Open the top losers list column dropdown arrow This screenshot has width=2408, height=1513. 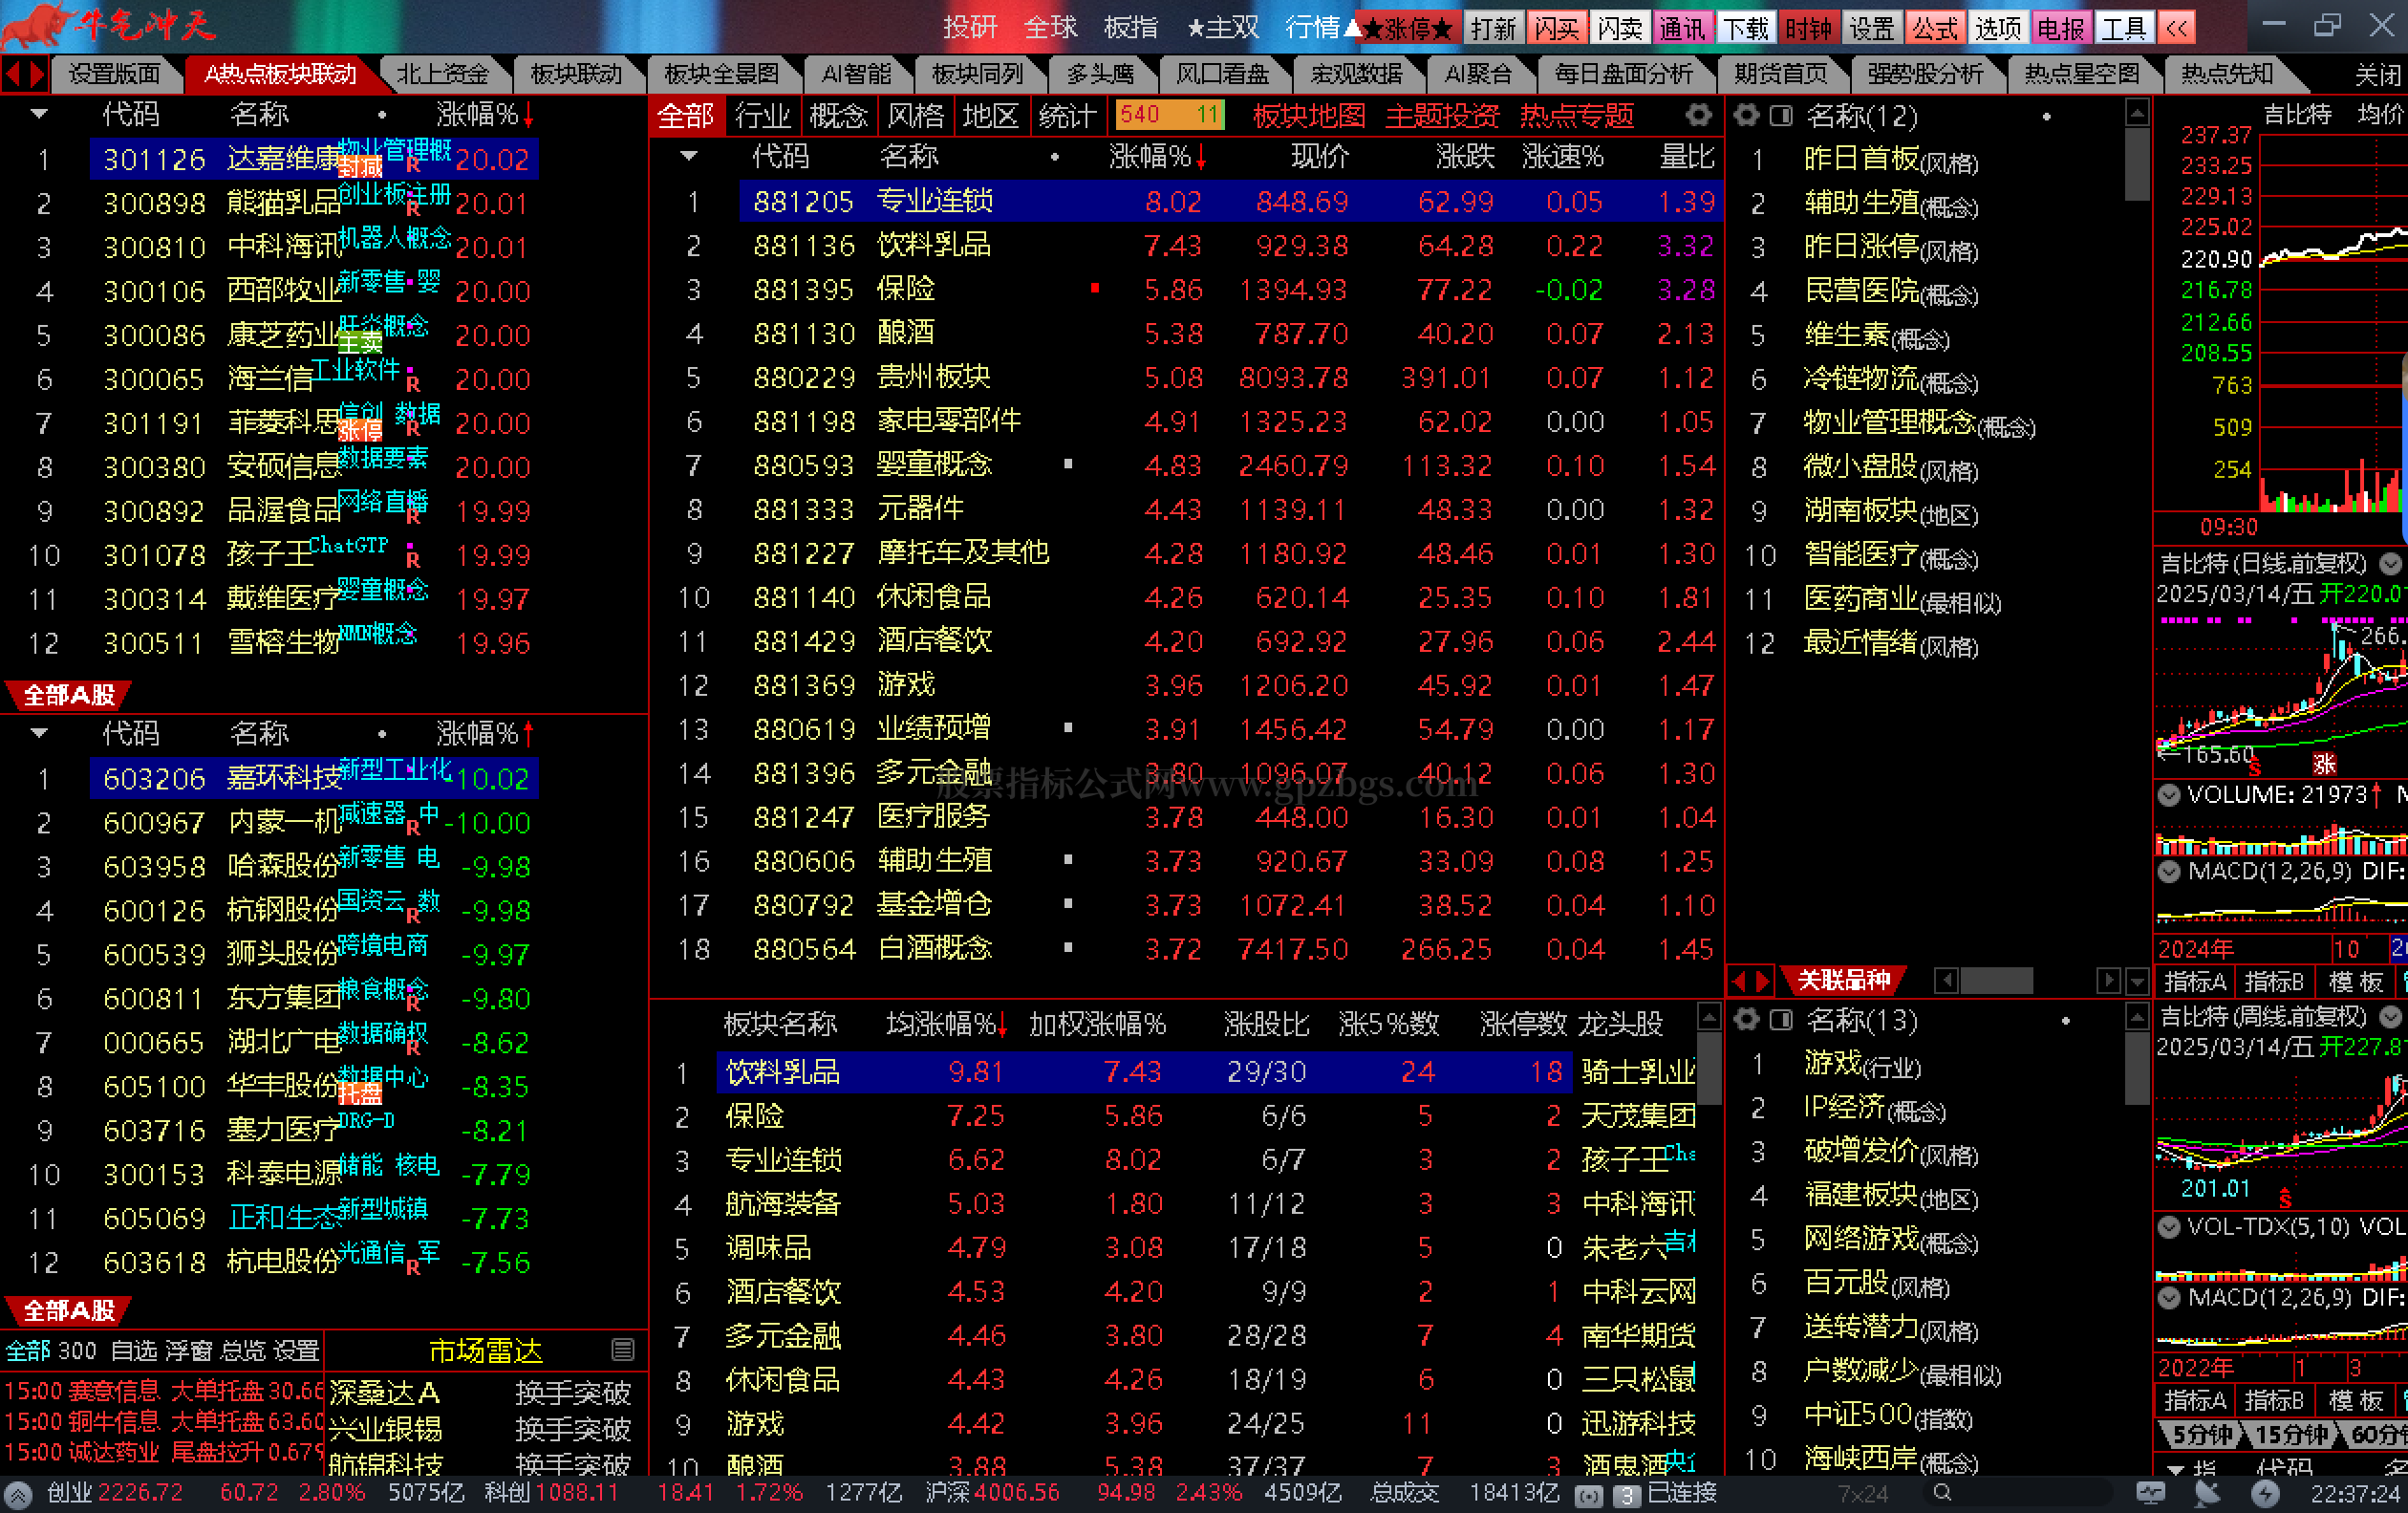click(x=39, y=733)
